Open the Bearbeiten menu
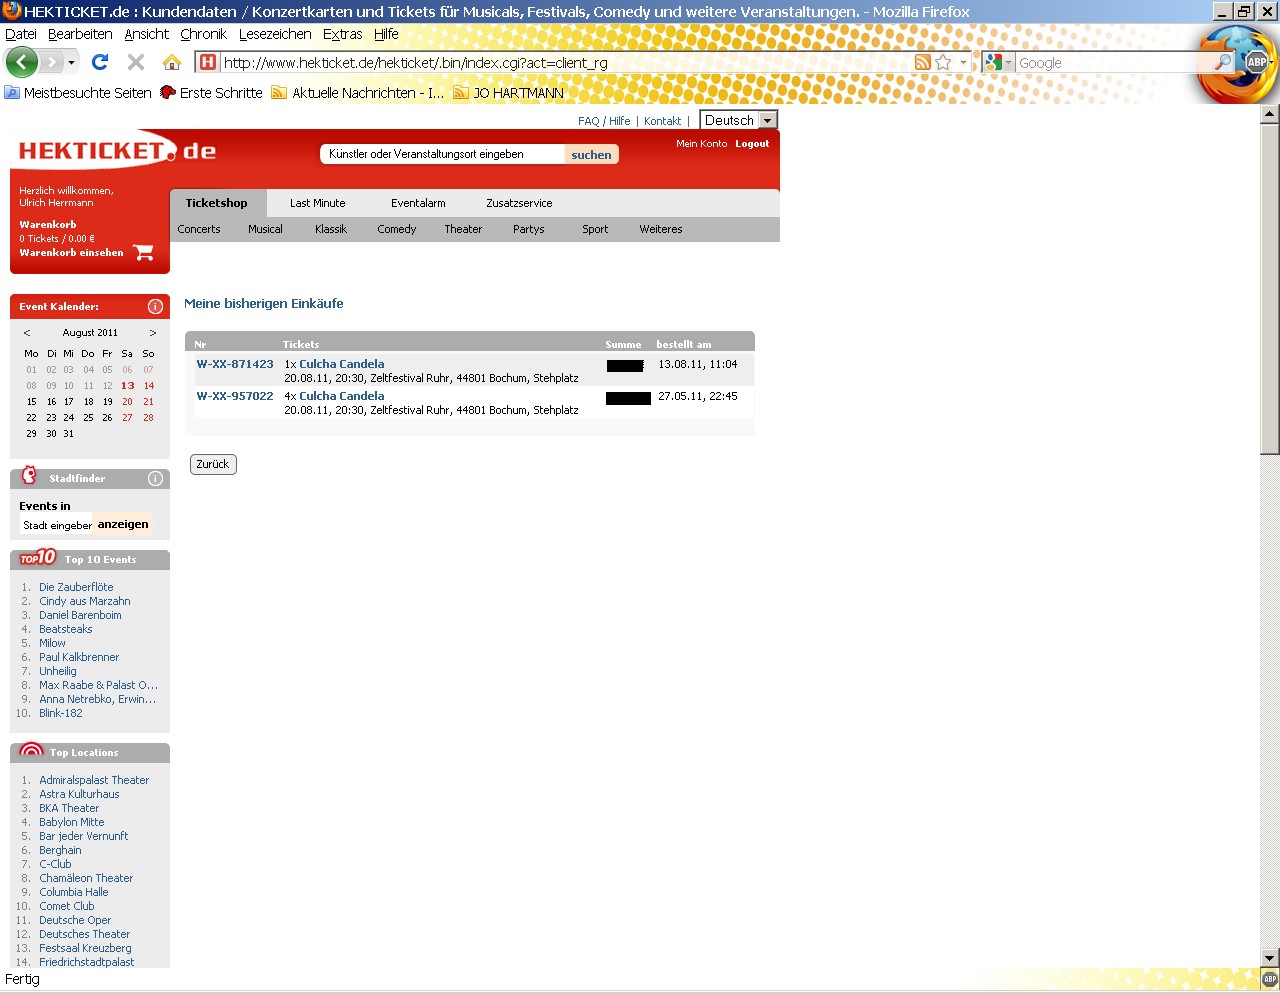This screenshot has height=994, width=1280. [80, 34]
